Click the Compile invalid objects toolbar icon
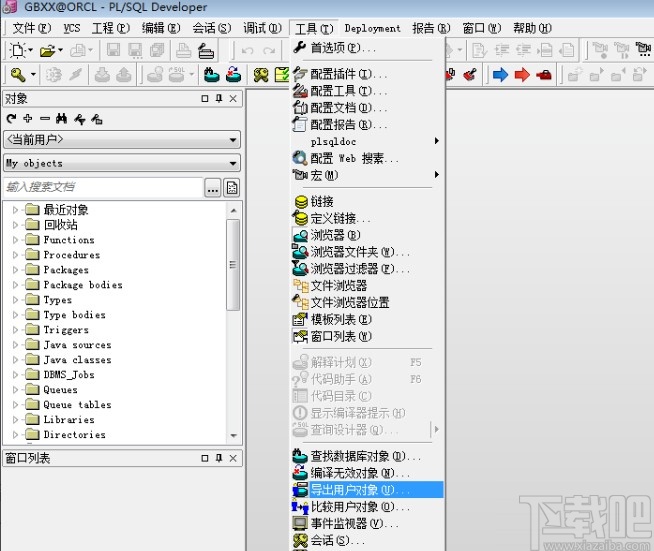This screenshot has width=654, height=551. coord(234,75)
